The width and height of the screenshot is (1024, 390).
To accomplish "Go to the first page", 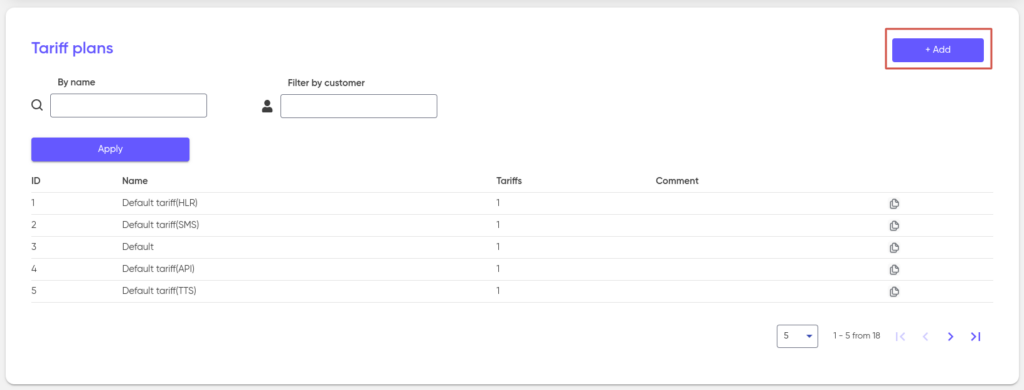I will pos(901,336).
